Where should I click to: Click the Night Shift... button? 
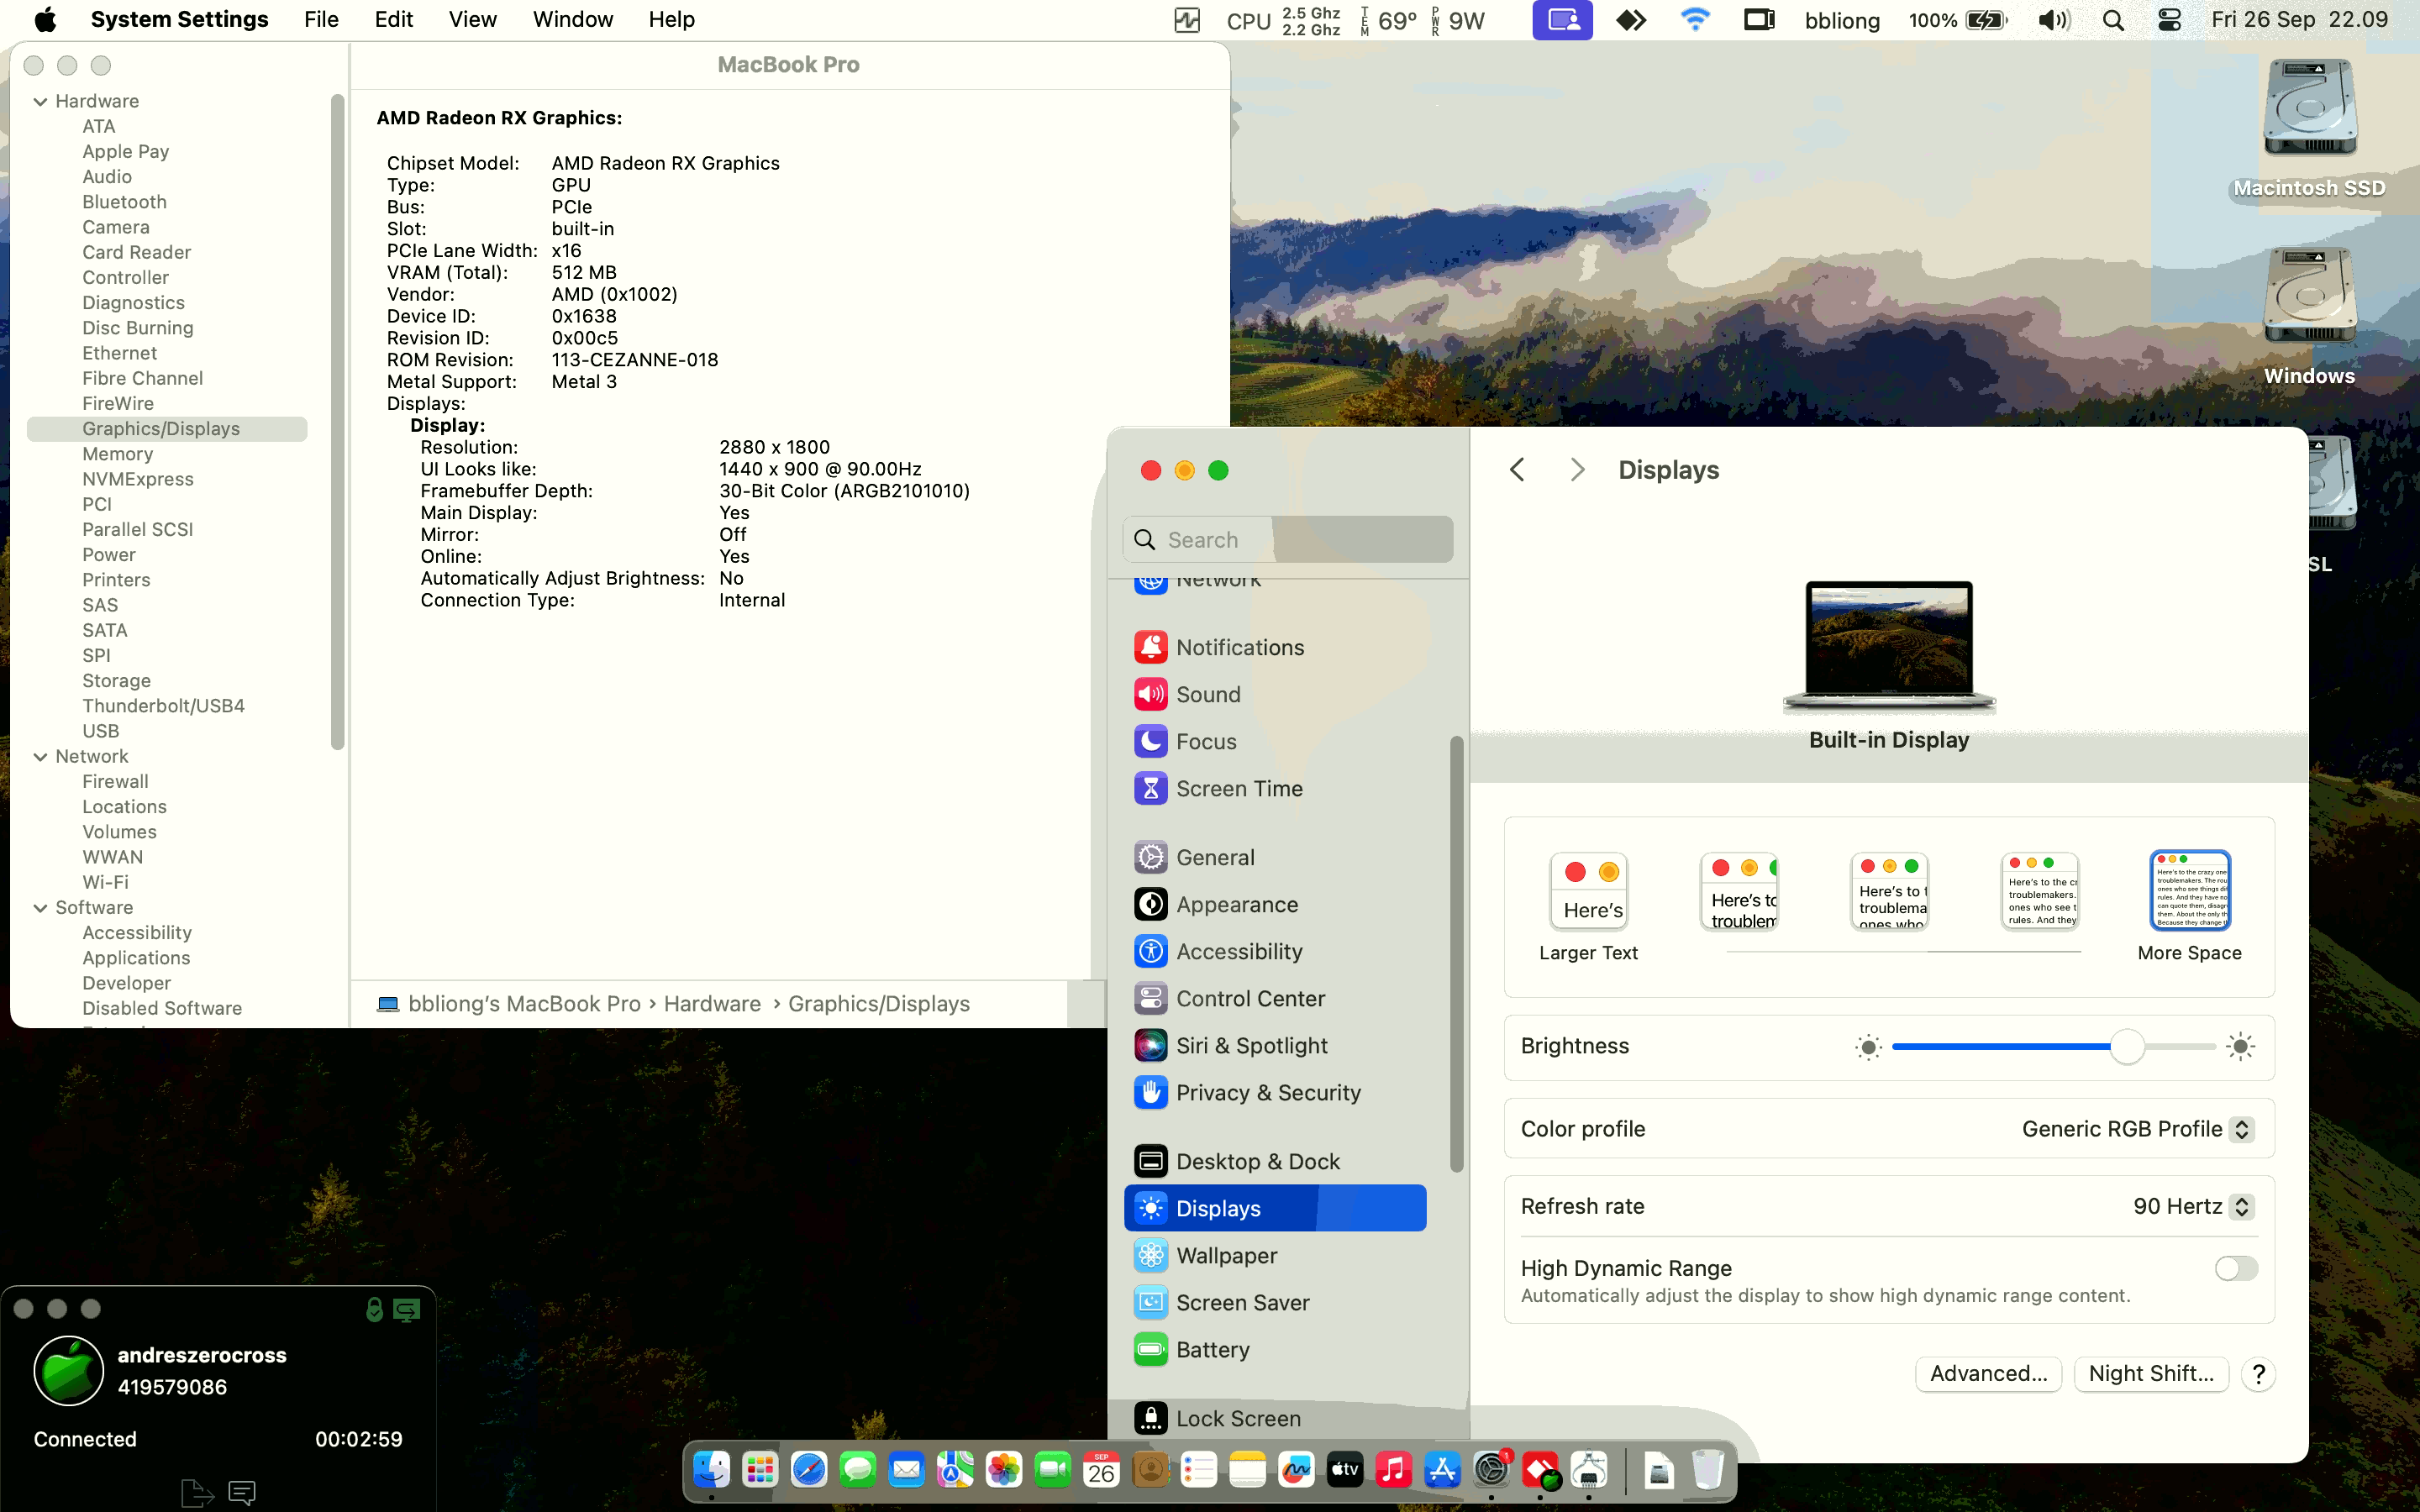(2151, 1373)
